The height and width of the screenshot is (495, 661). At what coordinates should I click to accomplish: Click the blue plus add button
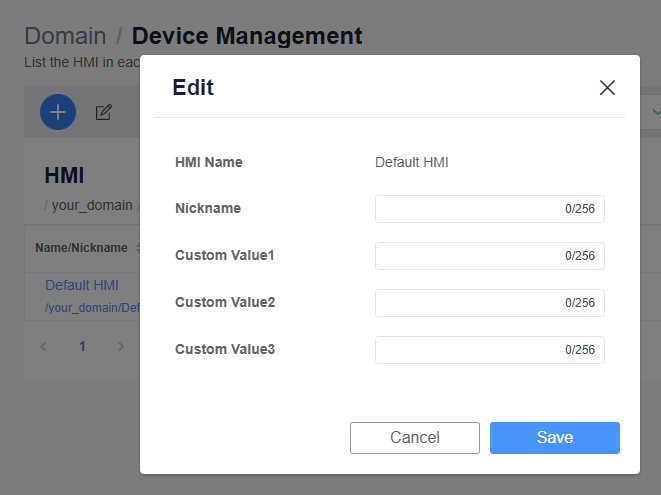tap(58, 112)
